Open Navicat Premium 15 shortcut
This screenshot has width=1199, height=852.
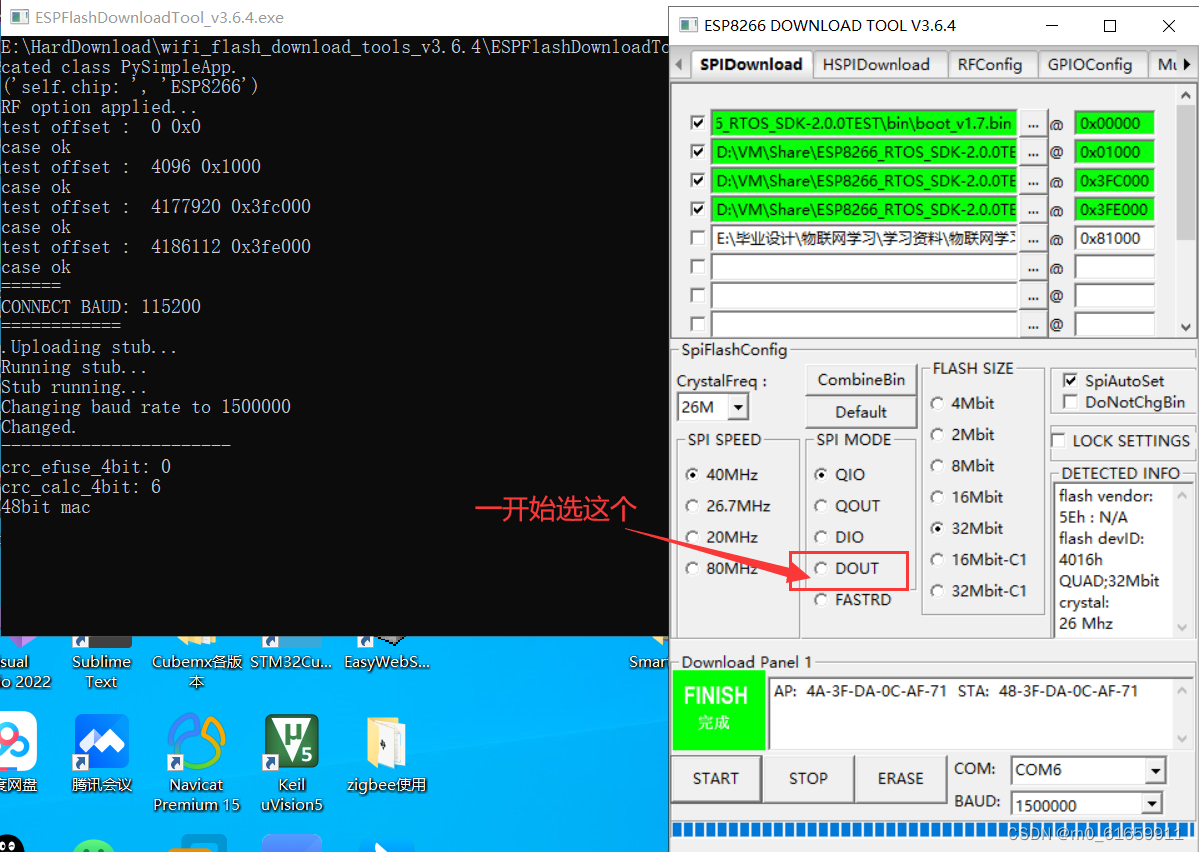coord(197,763)
